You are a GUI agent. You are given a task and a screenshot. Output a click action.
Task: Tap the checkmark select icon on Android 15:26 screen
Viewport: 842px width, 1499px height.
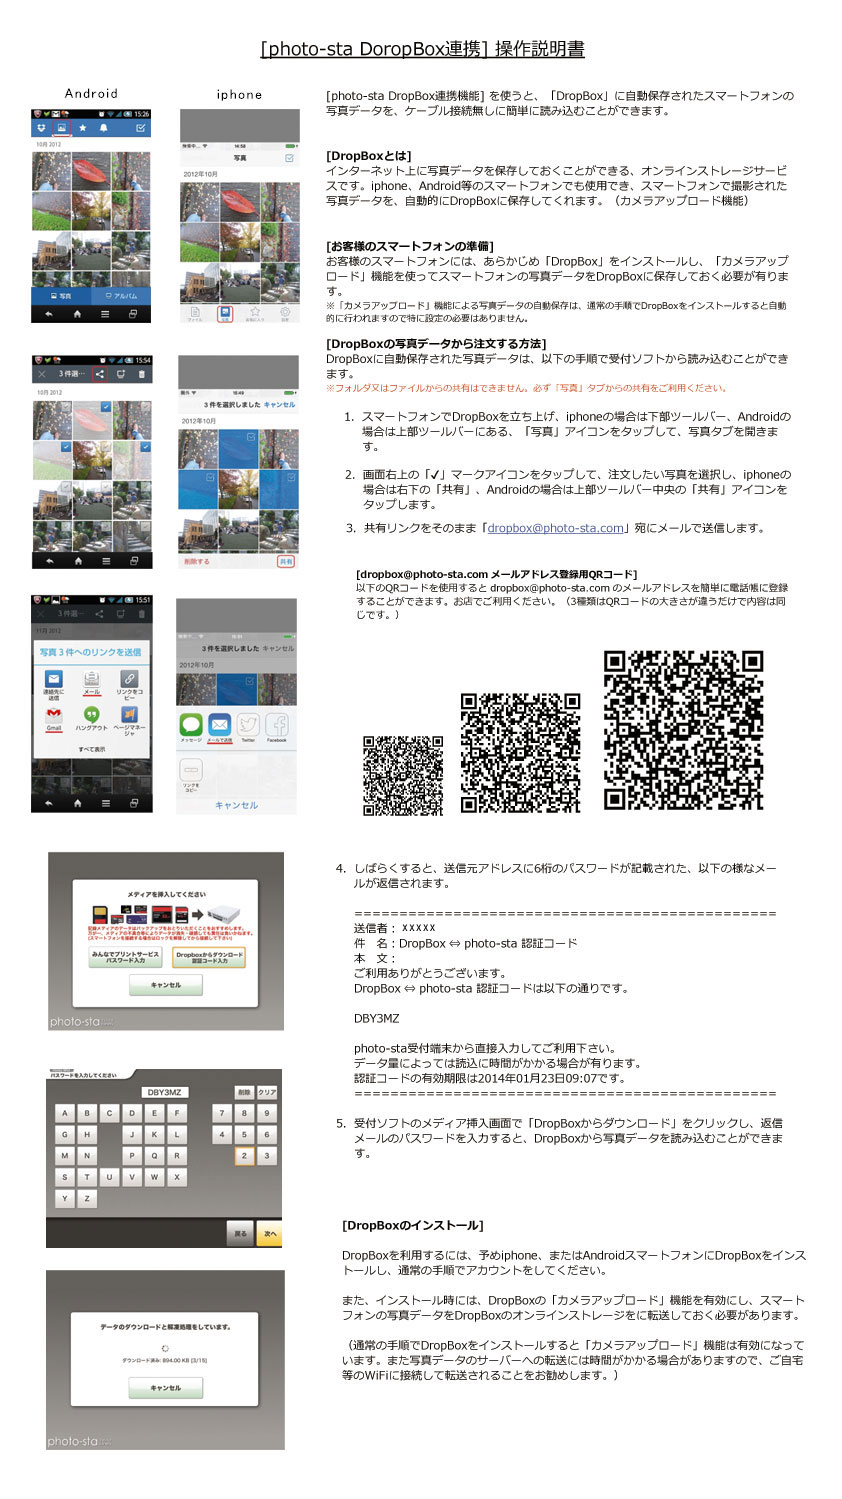(x=141, y=128)
